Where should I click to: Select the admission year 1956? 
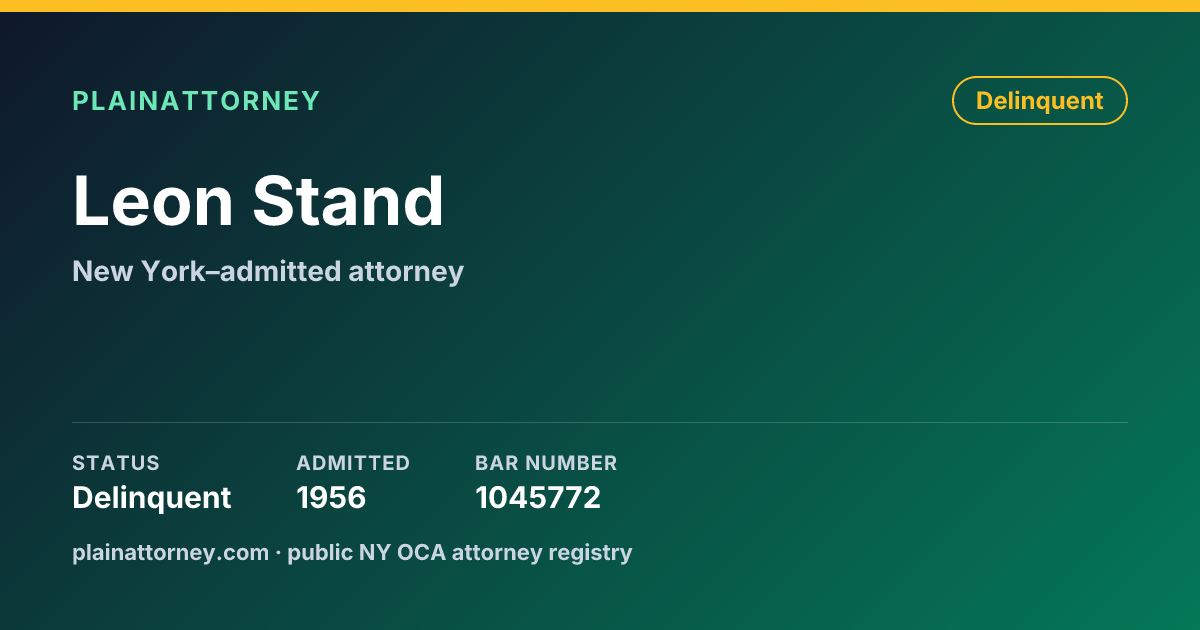click(x=331, y=497)
